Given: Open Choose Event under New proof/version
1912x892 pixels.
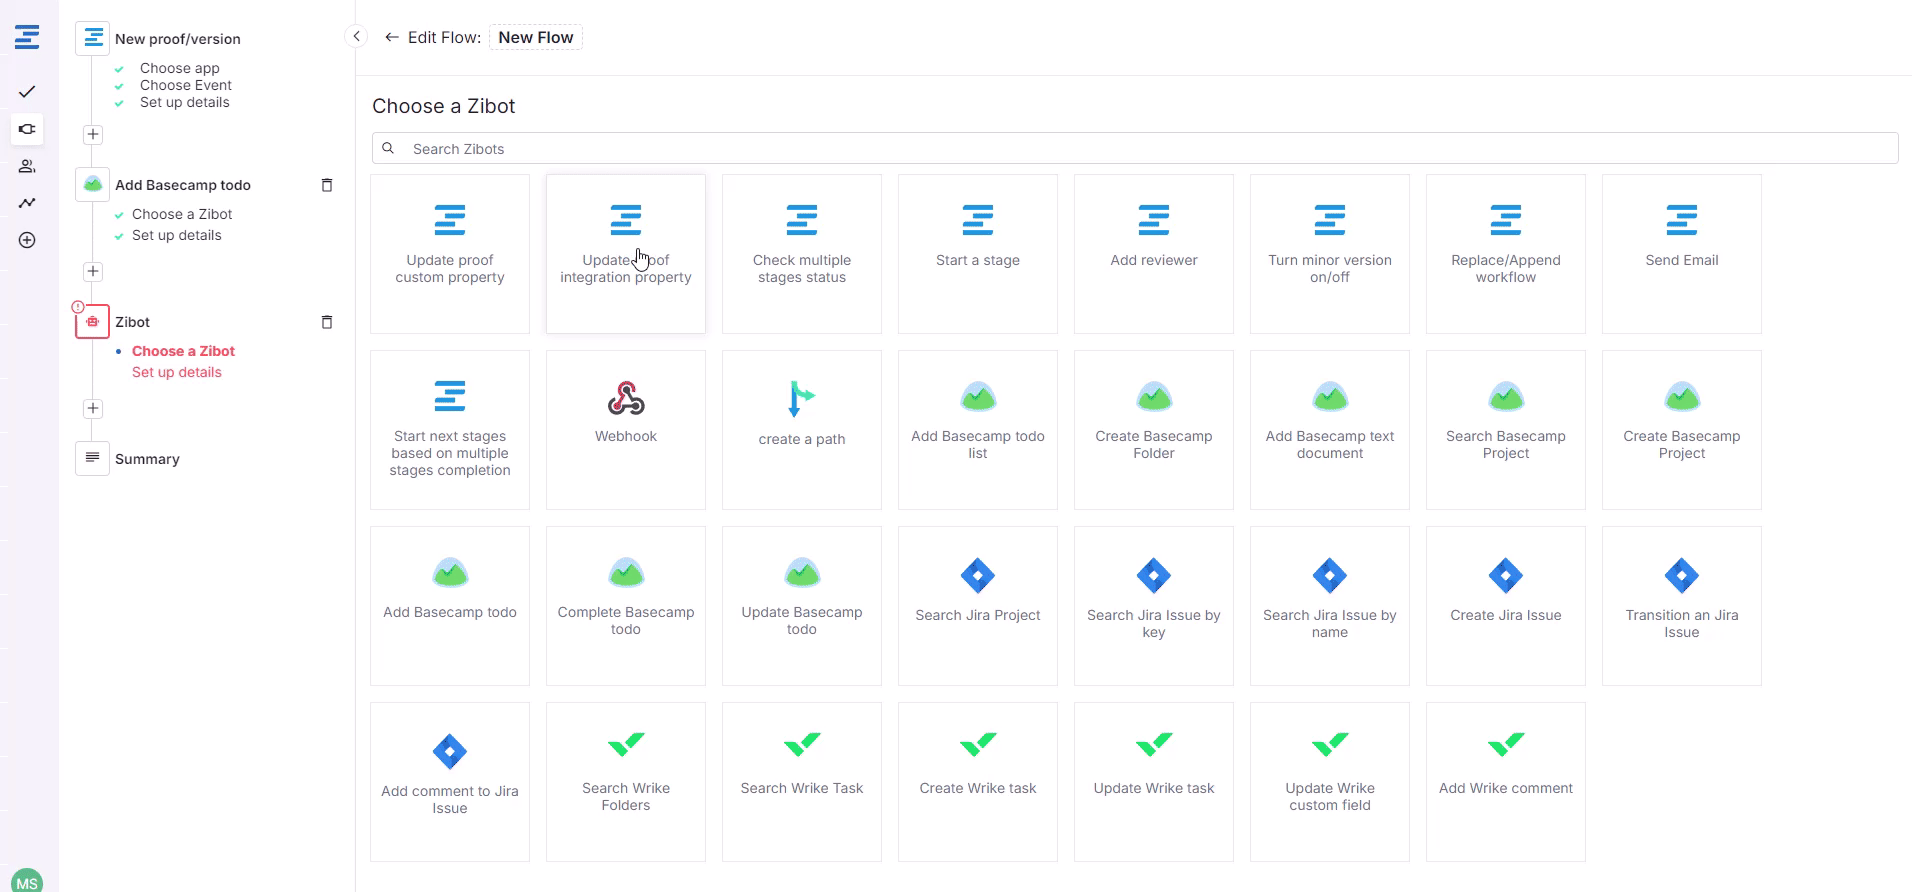Looking at the screenshot, I should pyautogui.click(x=185, y=85).
